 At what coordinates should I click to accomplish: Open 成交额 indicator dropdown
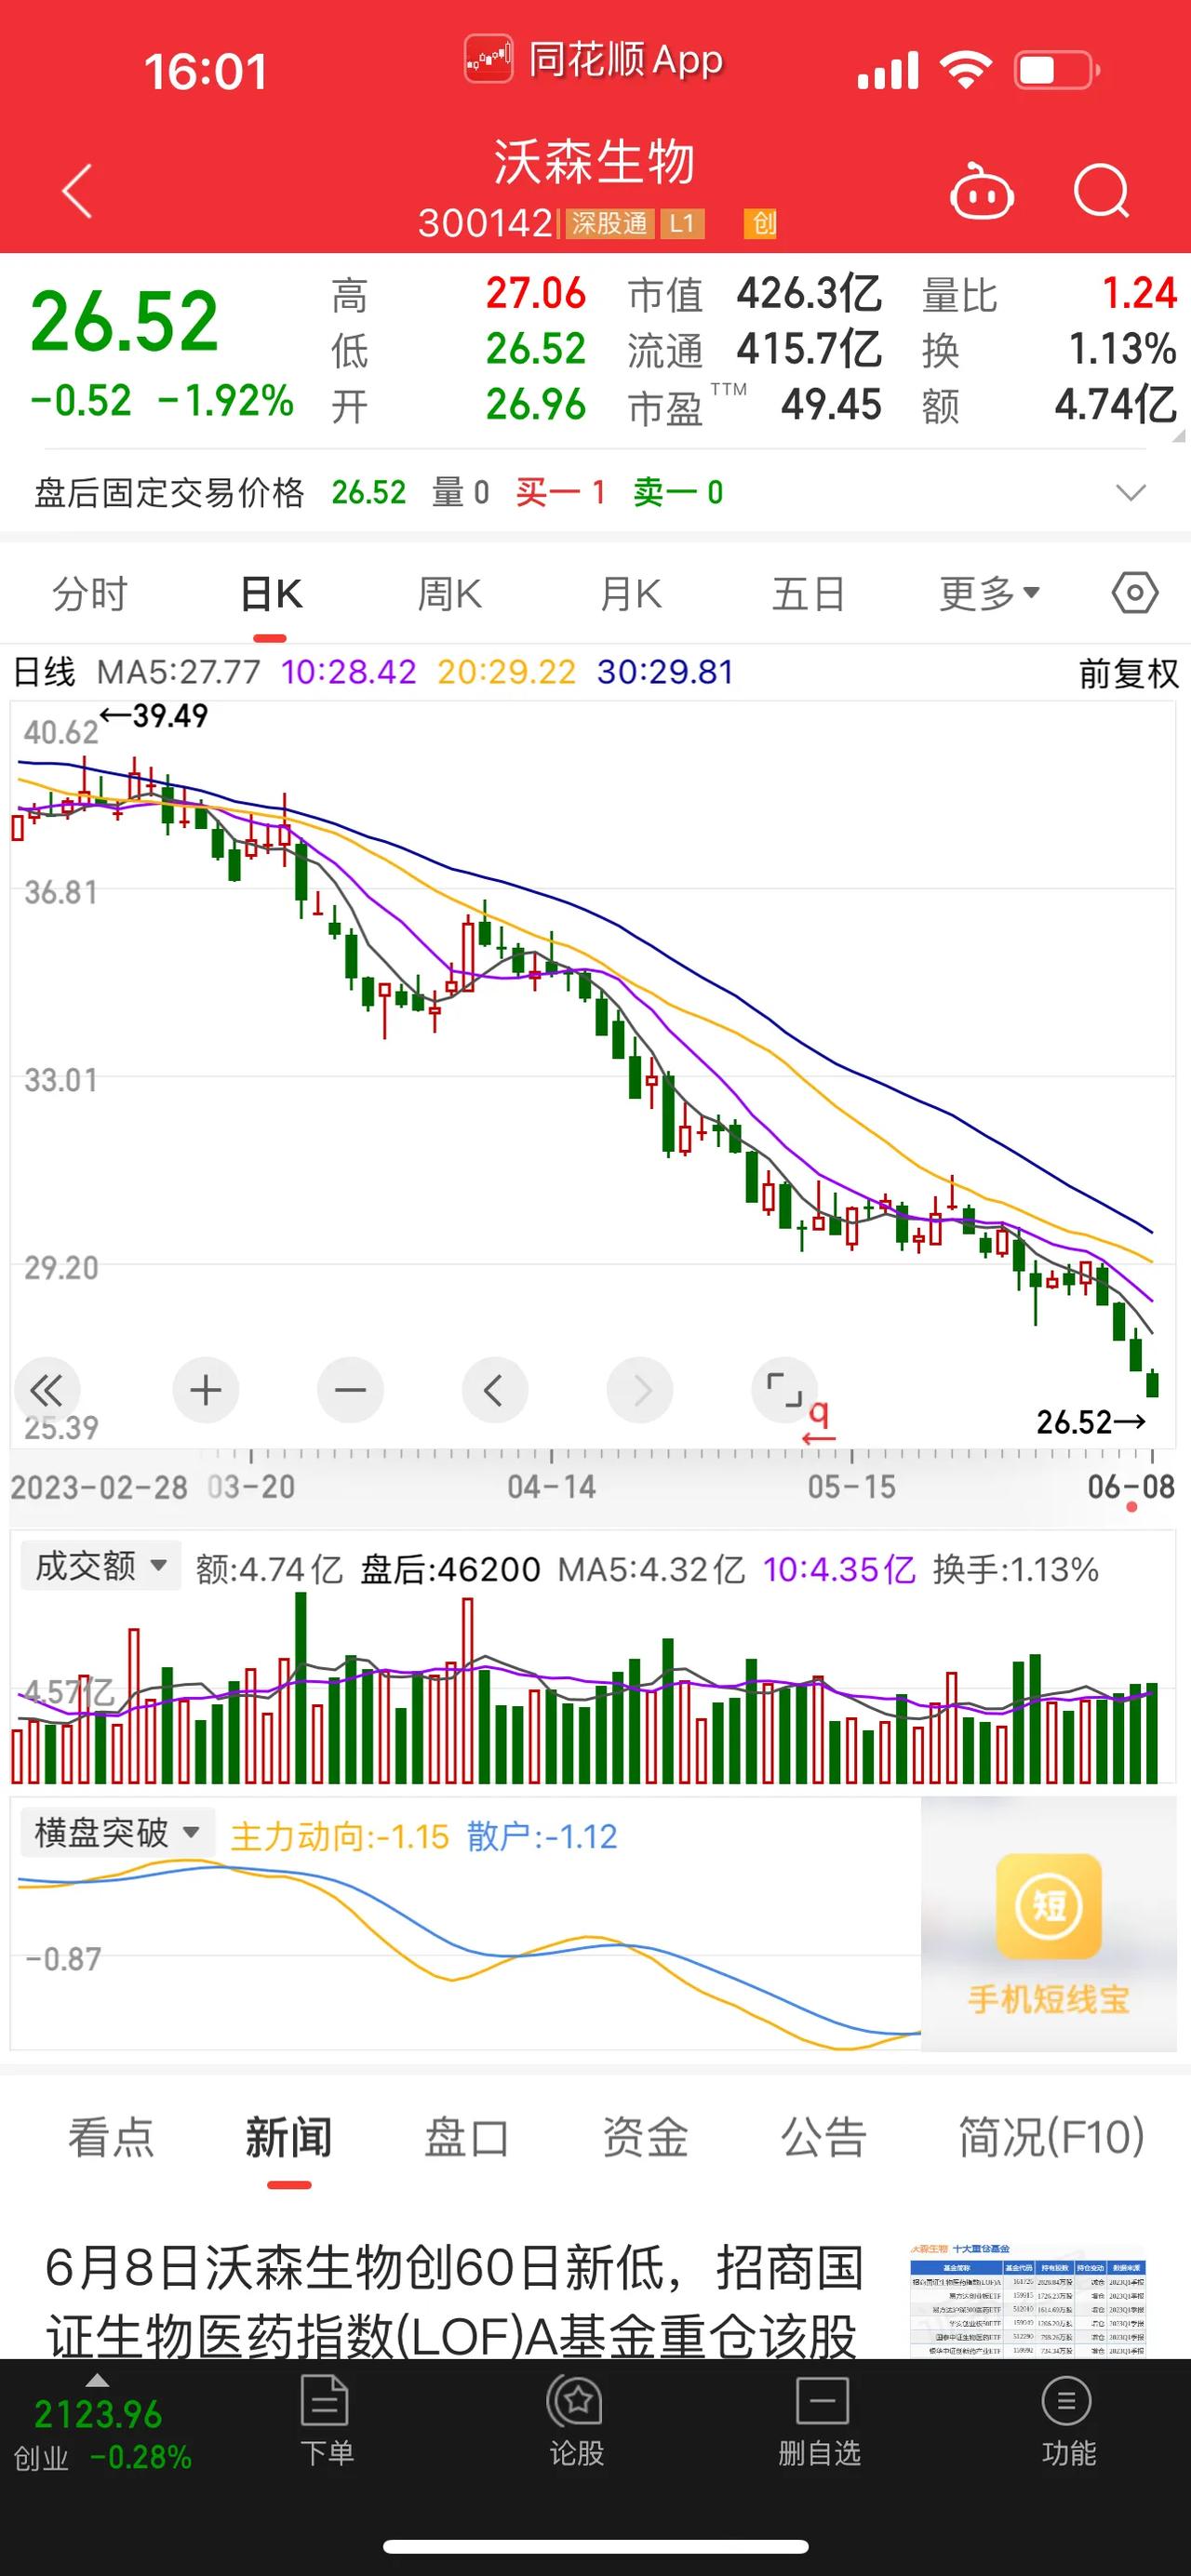point(101,1566)
